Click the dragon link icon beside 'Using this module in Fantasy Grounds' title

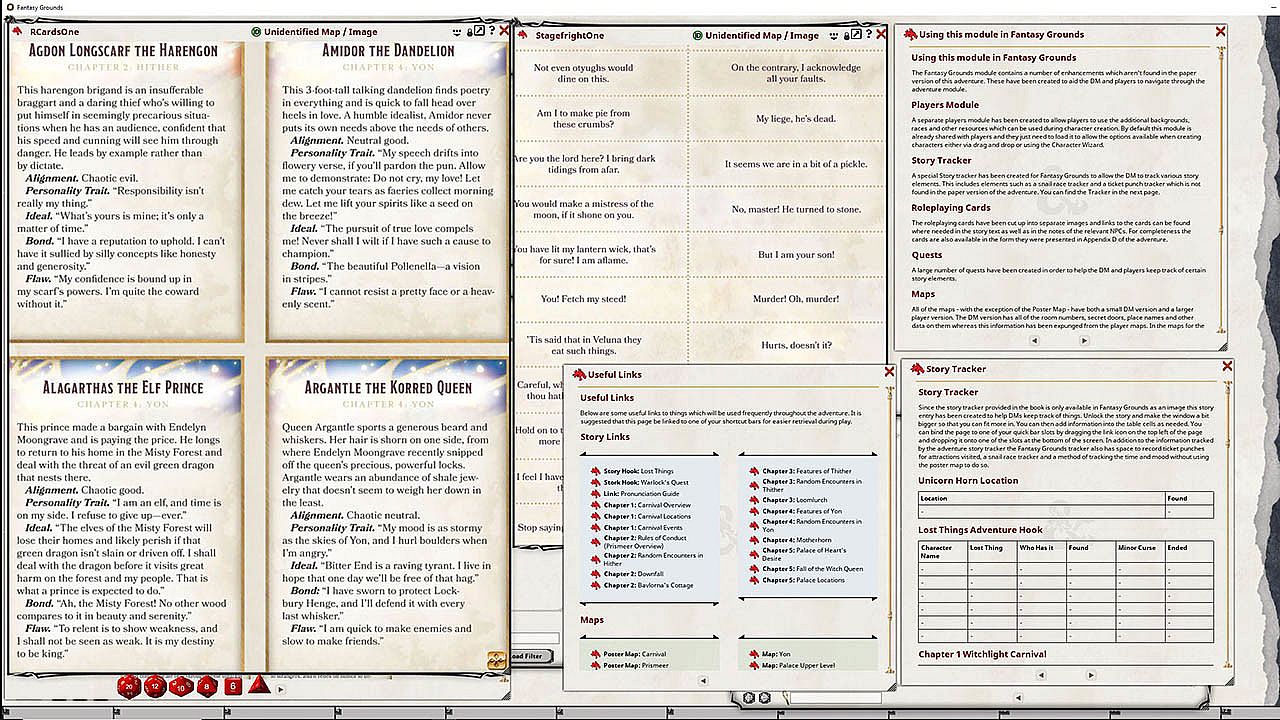[910, 34]
